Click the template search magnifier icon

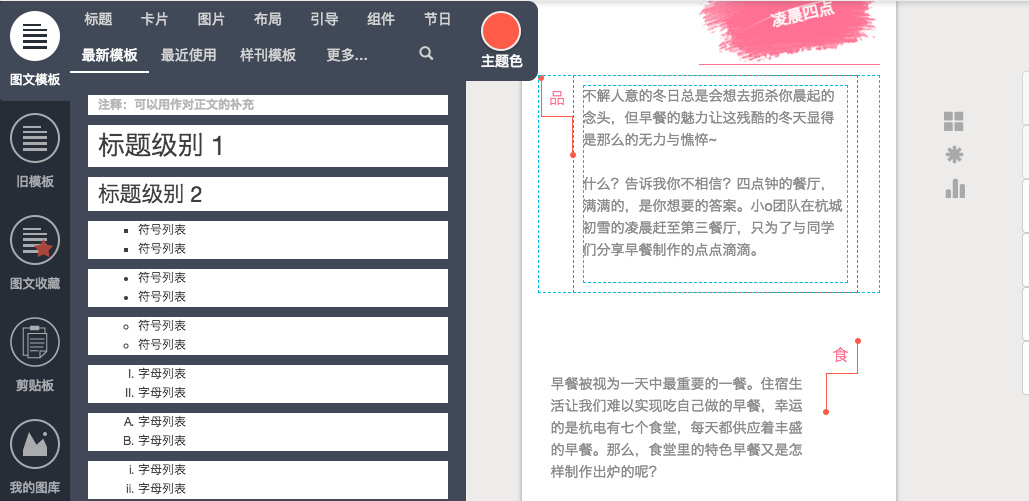(427, 54)
